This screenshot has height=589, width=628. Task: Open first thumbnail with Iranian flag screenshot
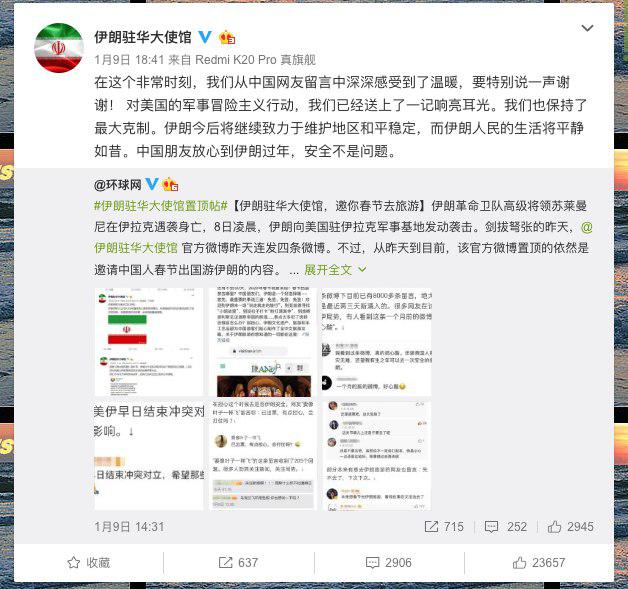tap(149, 342)
